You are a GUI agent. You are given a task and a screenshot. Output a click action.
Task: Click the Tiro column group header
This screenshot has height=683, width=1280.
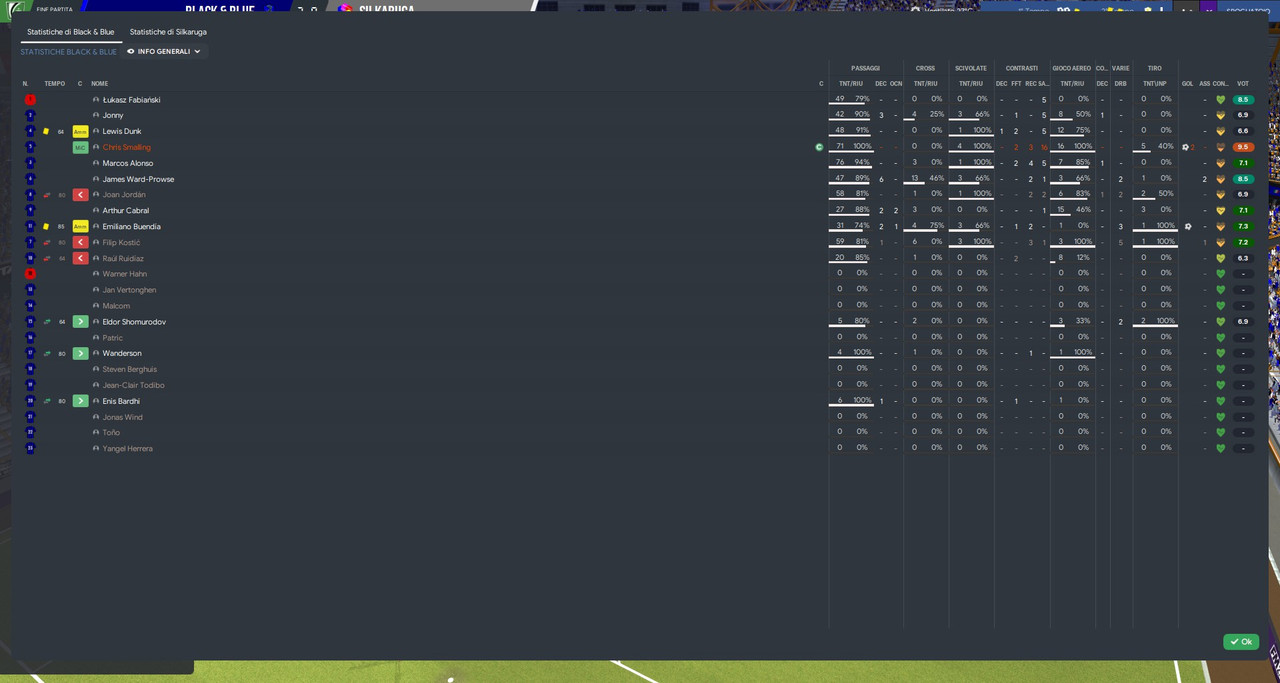tap(1155, 69)
